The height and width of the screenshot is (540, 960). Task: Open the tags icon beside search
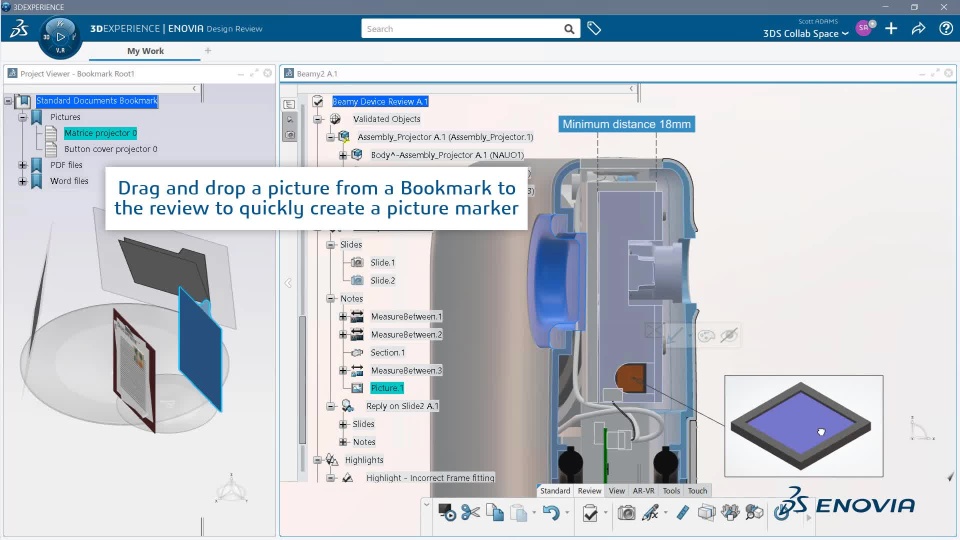593,29
